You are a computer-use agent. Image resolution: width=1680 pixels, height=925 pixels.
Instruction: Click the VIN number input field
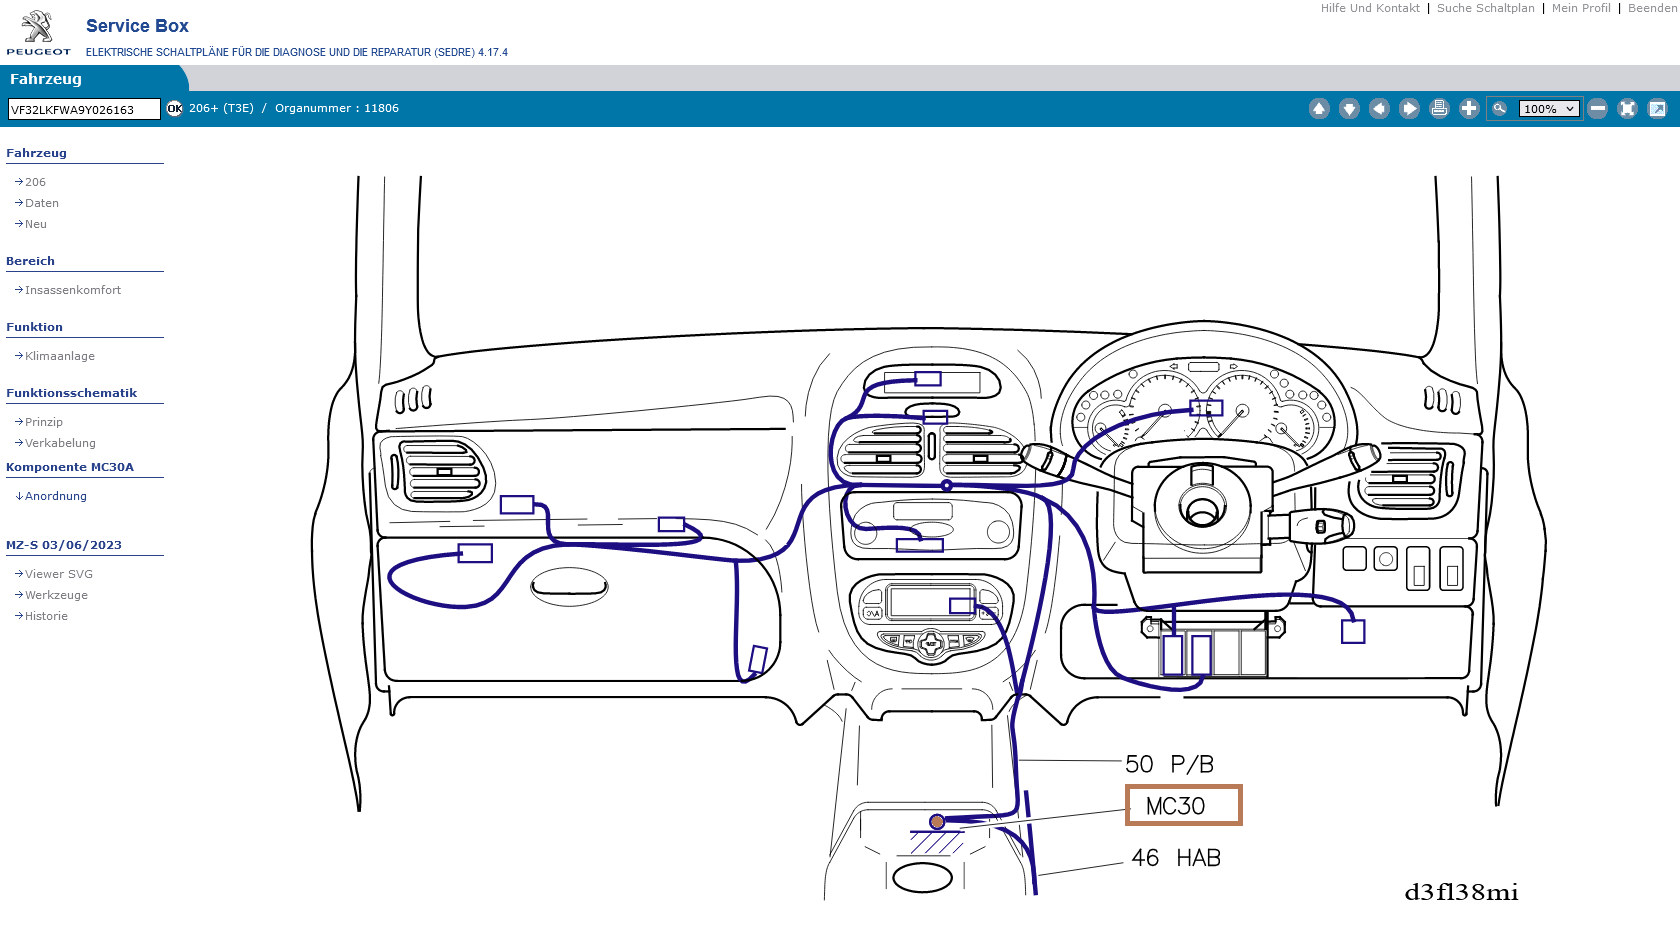click(84, 109)
